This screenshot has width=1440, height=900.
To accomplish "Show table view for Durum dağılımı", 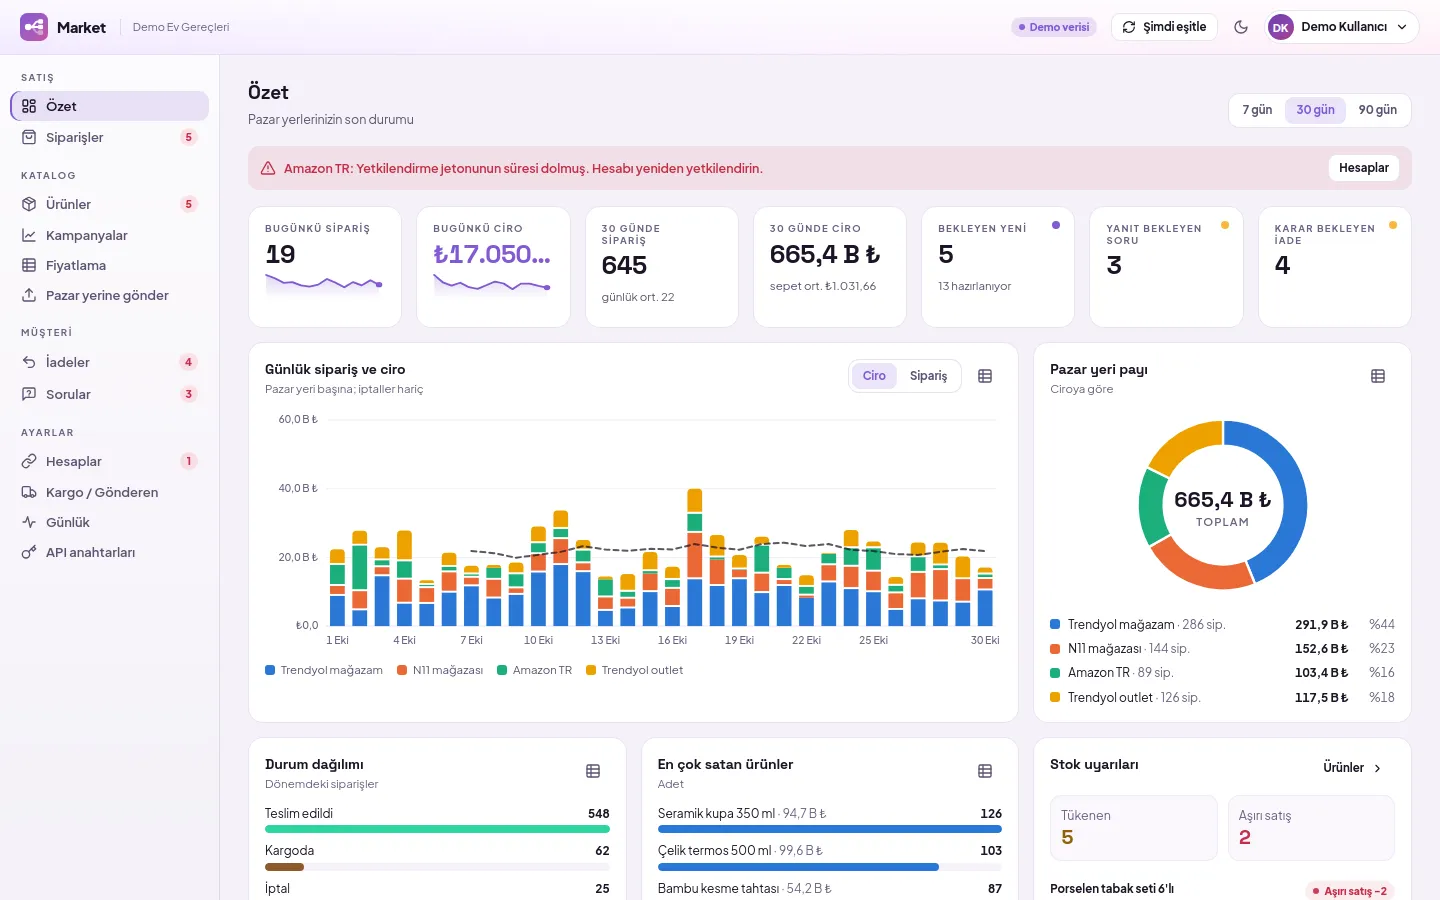I will coord(593,771).
